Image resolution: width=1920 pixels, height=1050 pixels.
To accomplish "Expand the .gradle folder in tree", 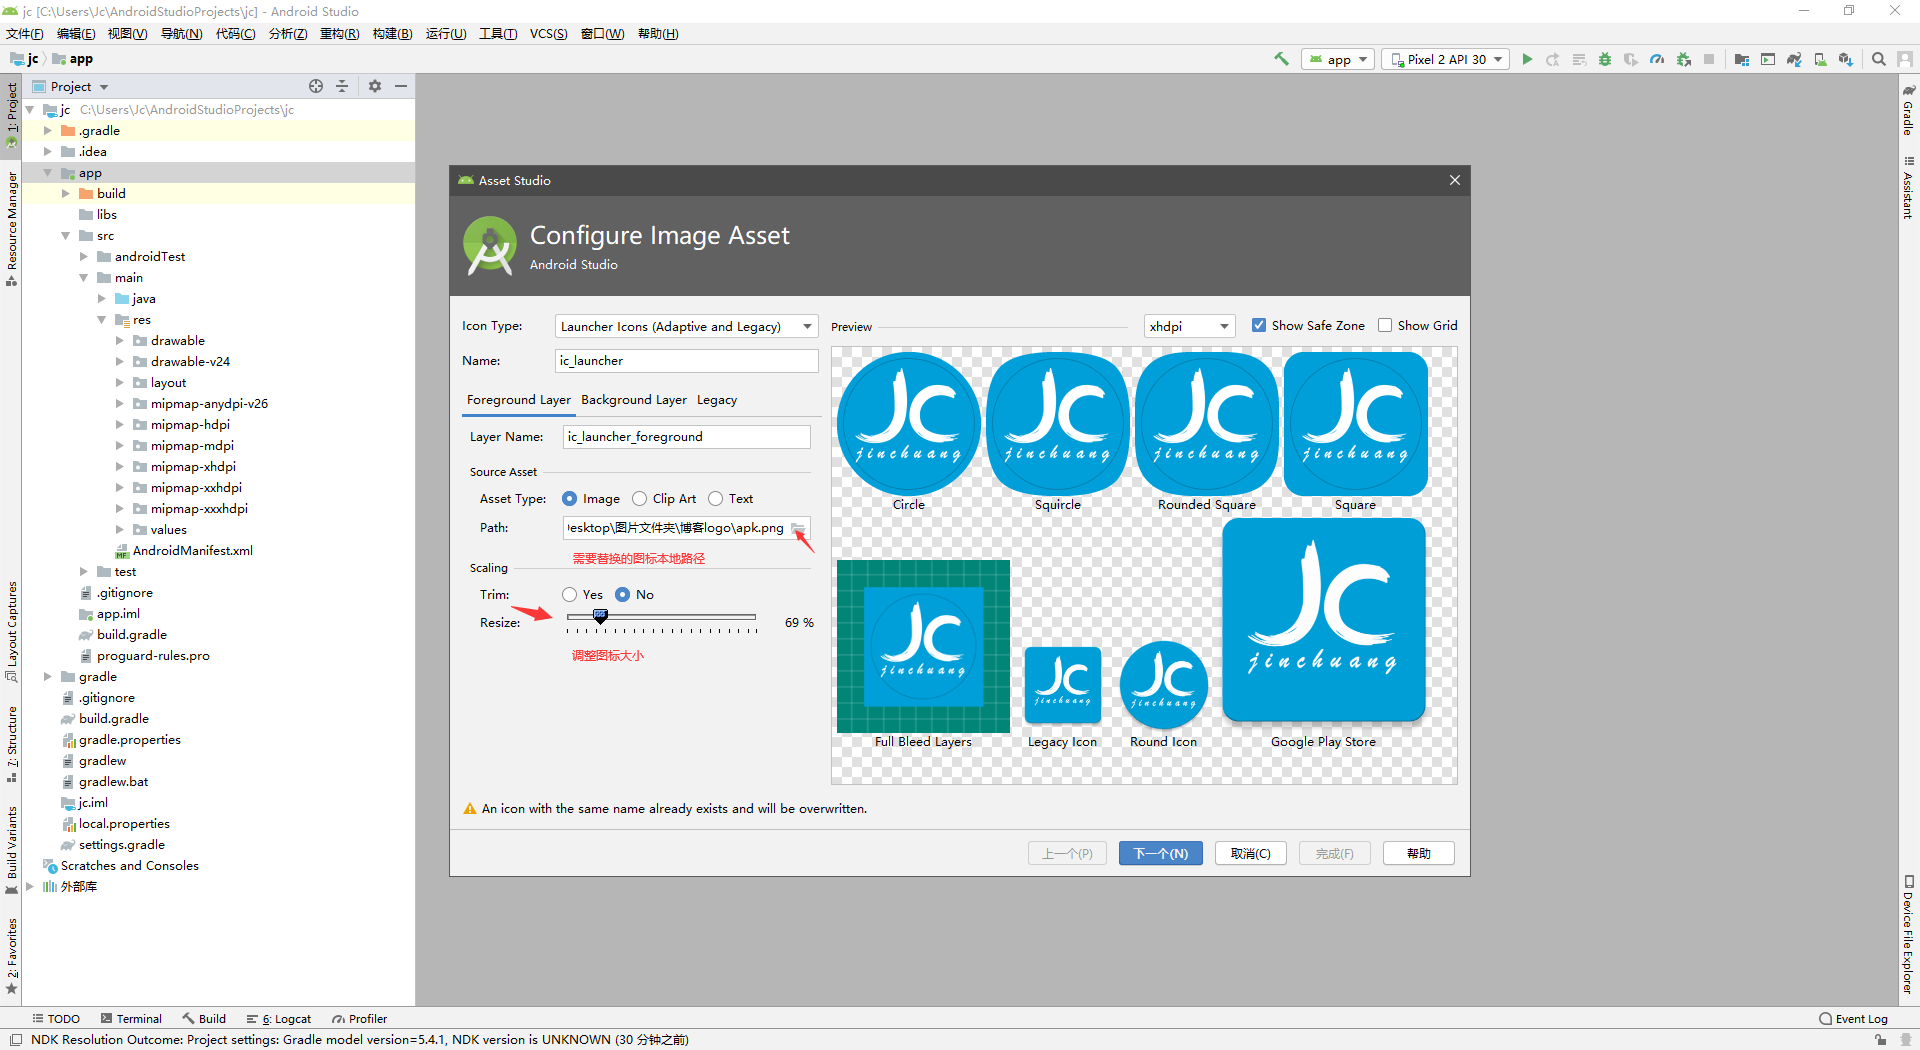I will point(47,130).
